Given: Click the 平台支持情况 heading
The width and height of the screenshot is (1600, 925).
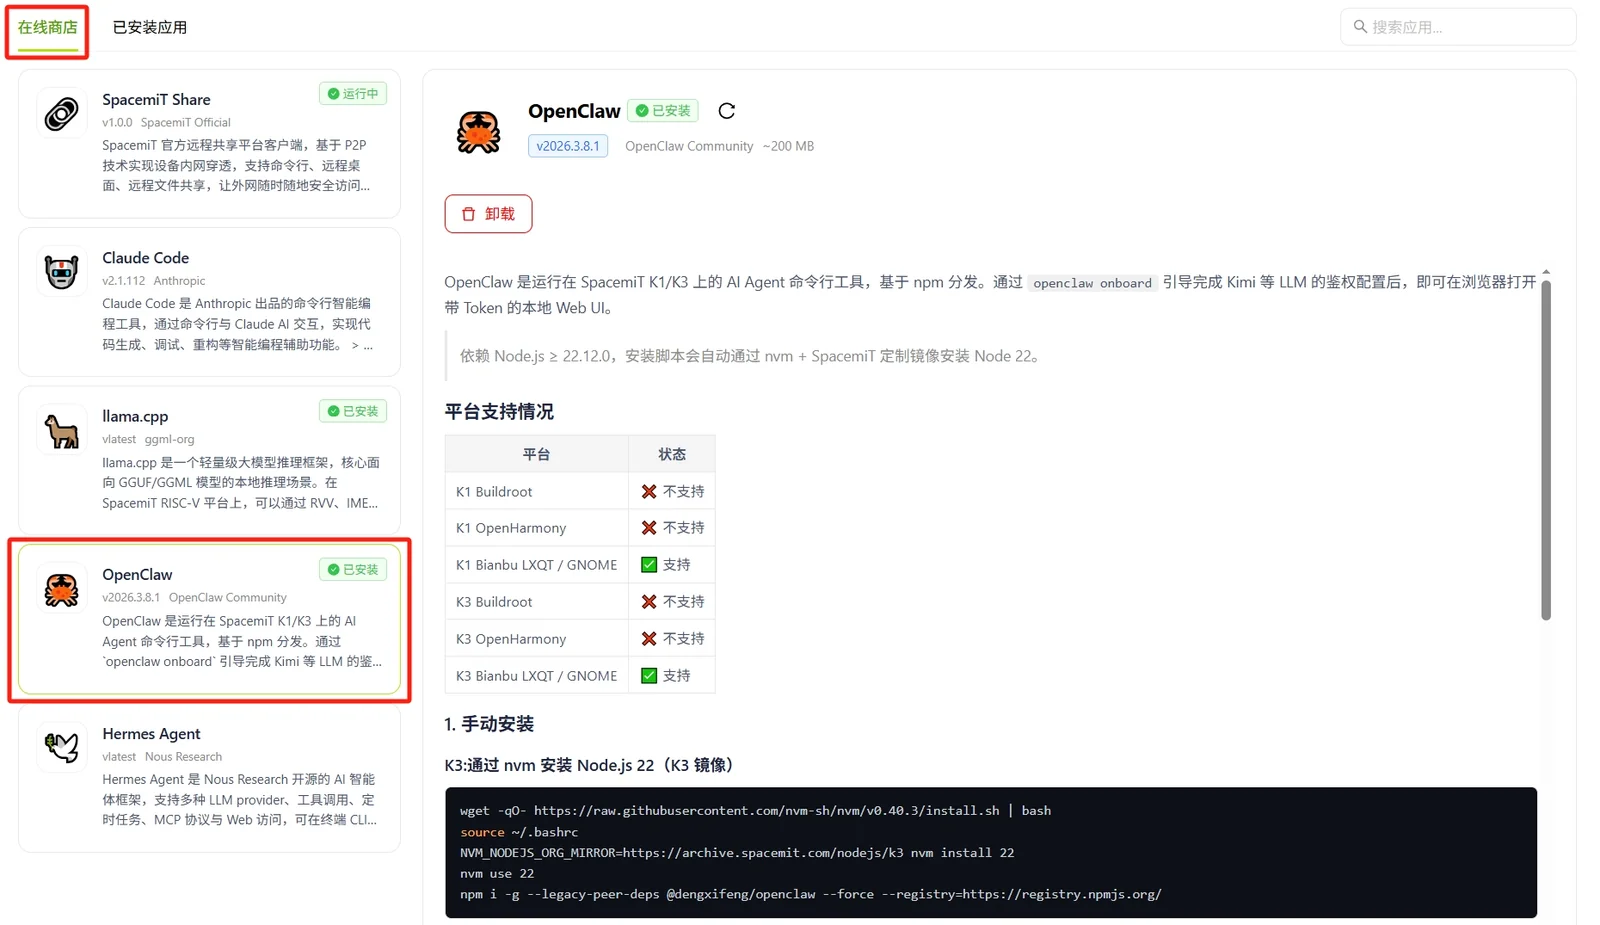Looking at the screenshot, I should click(x=499, y=412).
